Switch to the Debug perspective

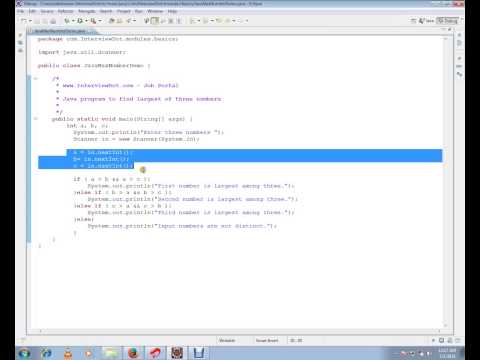pyautogui.click(x=448, y=21)
